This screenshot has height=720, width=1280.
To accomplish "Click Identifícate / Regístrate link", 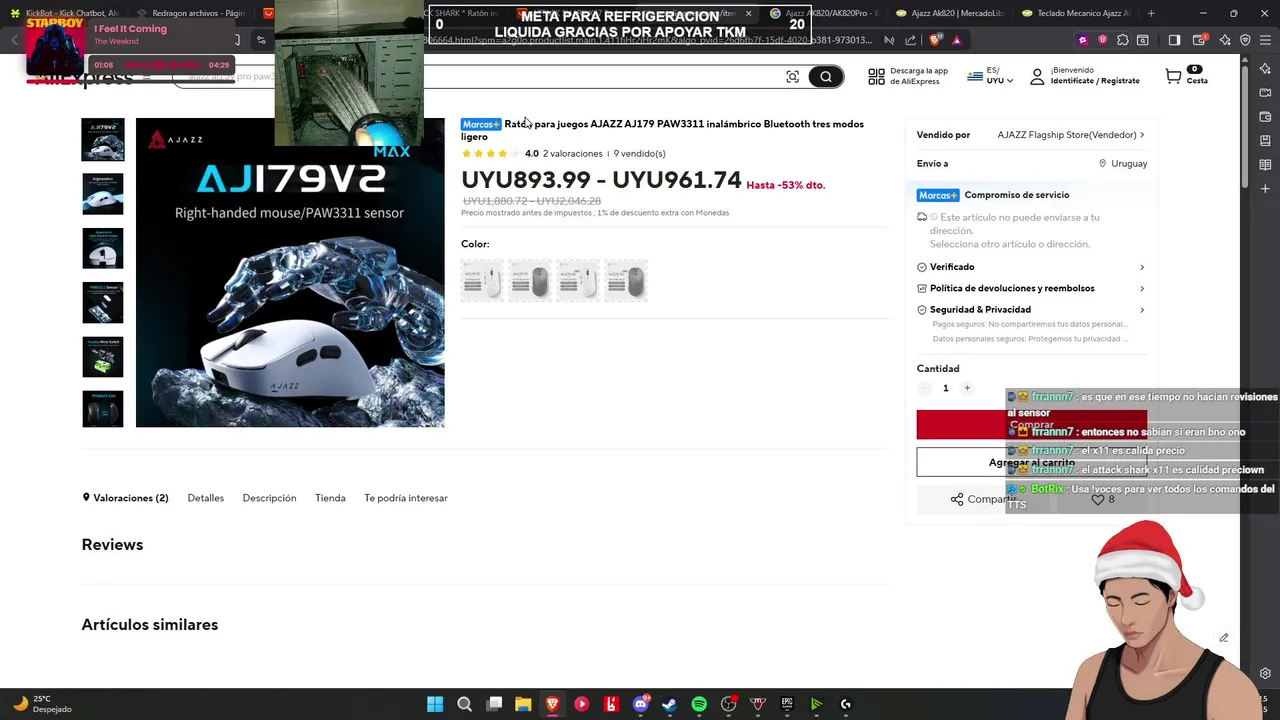I will click(1095, 81).
